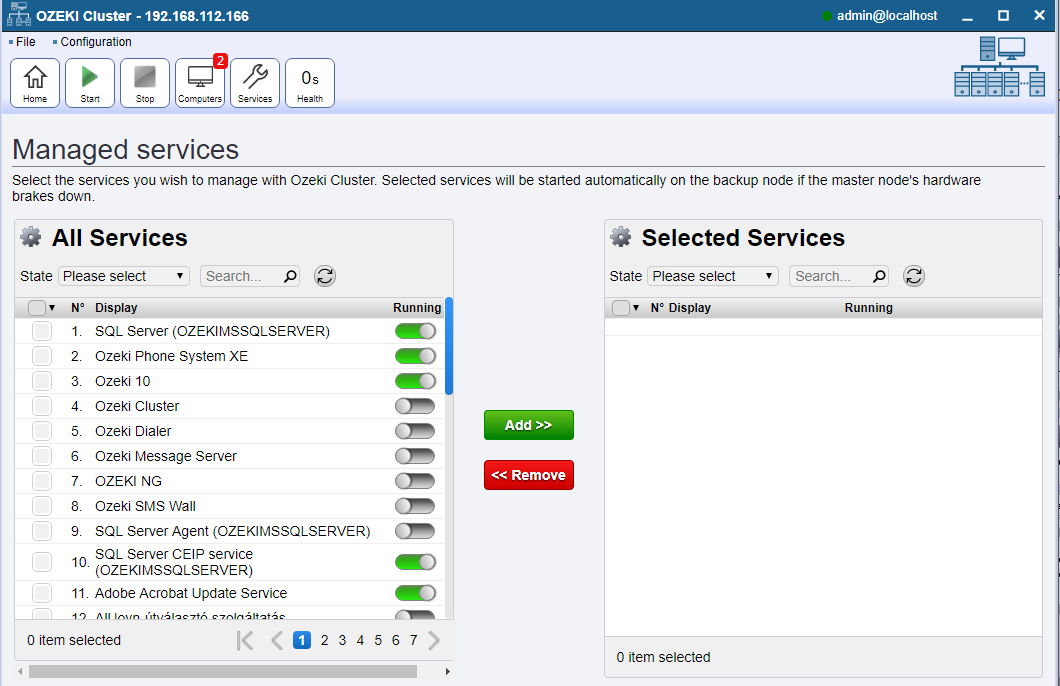Go to the next services page
The image size is (1060, 686).
point(434,640)
